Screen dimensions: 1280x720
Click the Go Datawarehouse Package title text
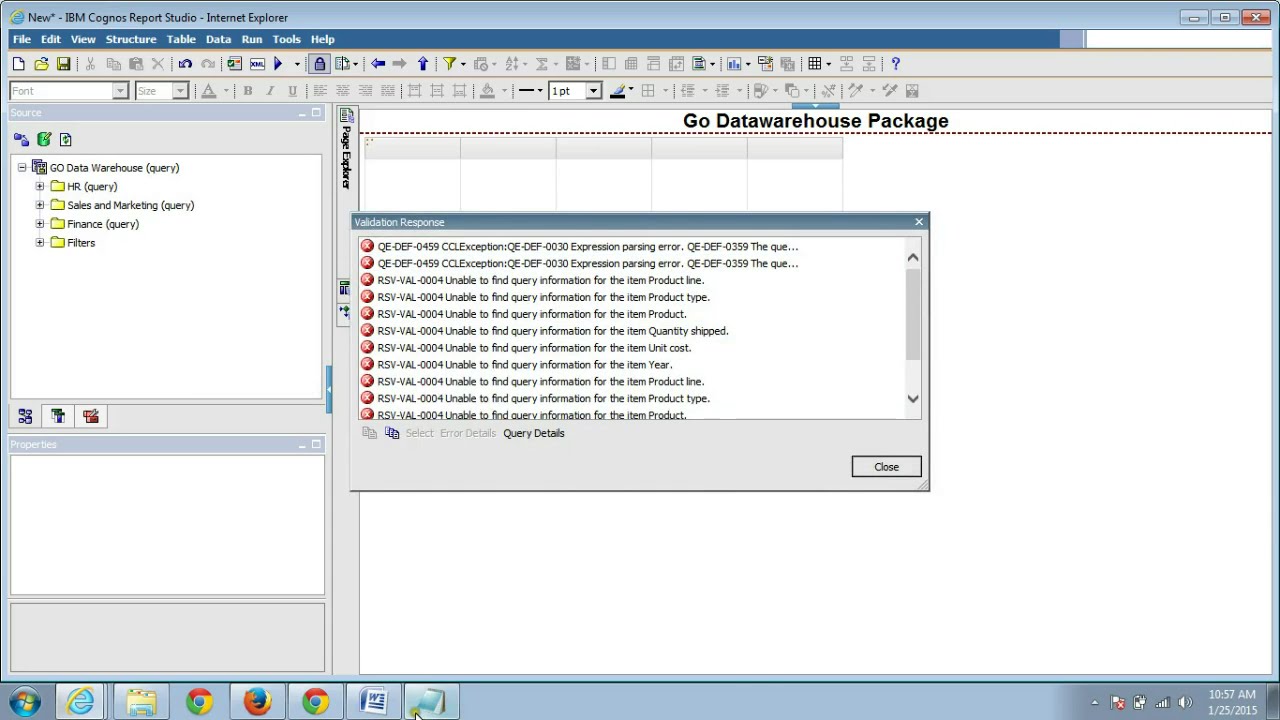pyautogui.click(x=815, y=121)
